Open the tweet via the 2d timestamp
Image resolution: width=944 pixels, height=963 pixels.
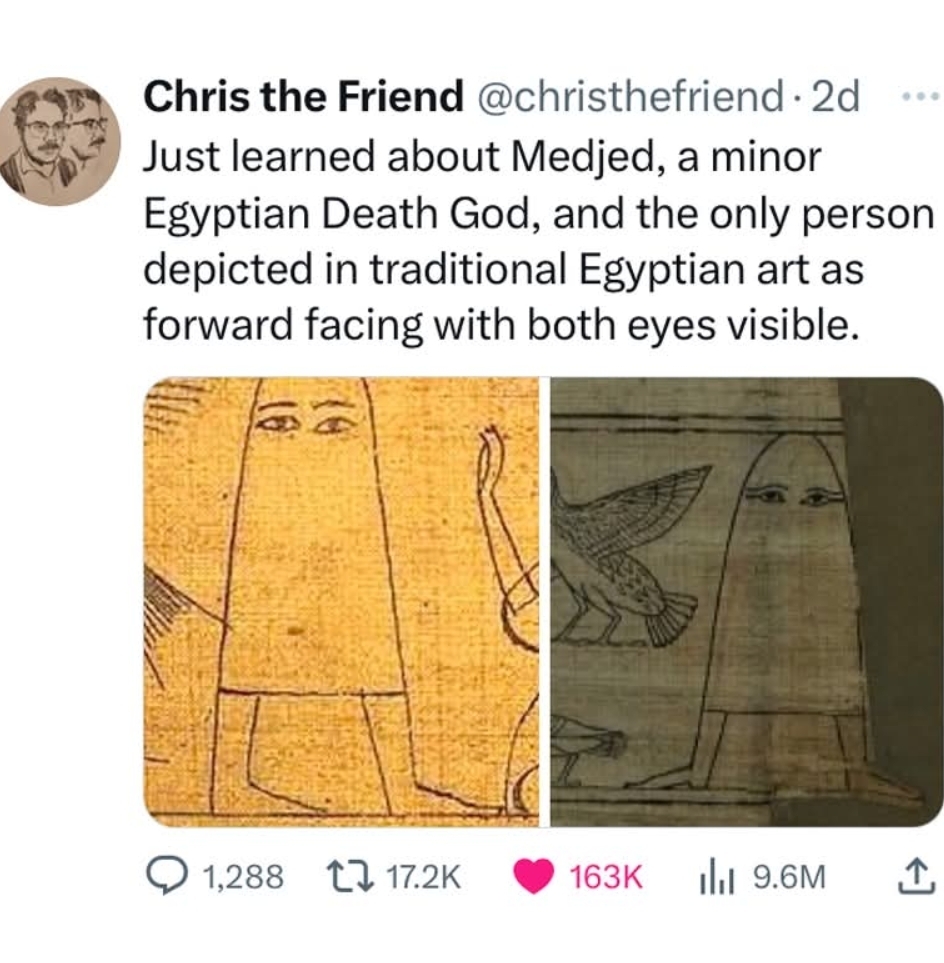pos(838,96)
